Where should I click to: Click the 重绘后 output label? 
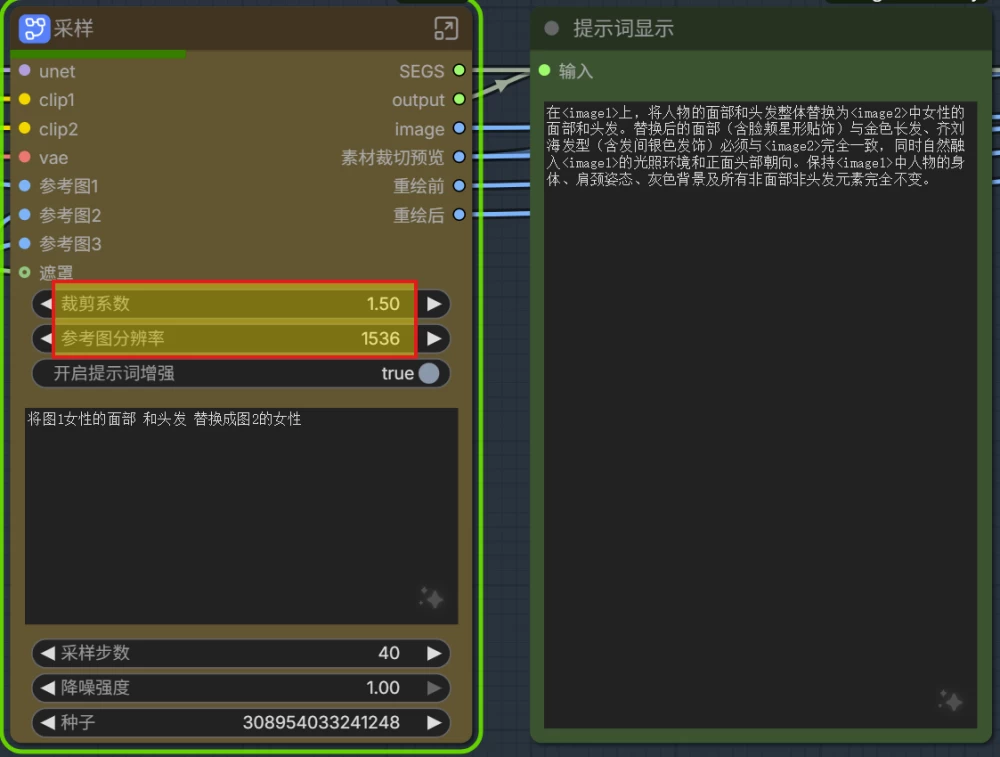418,215
